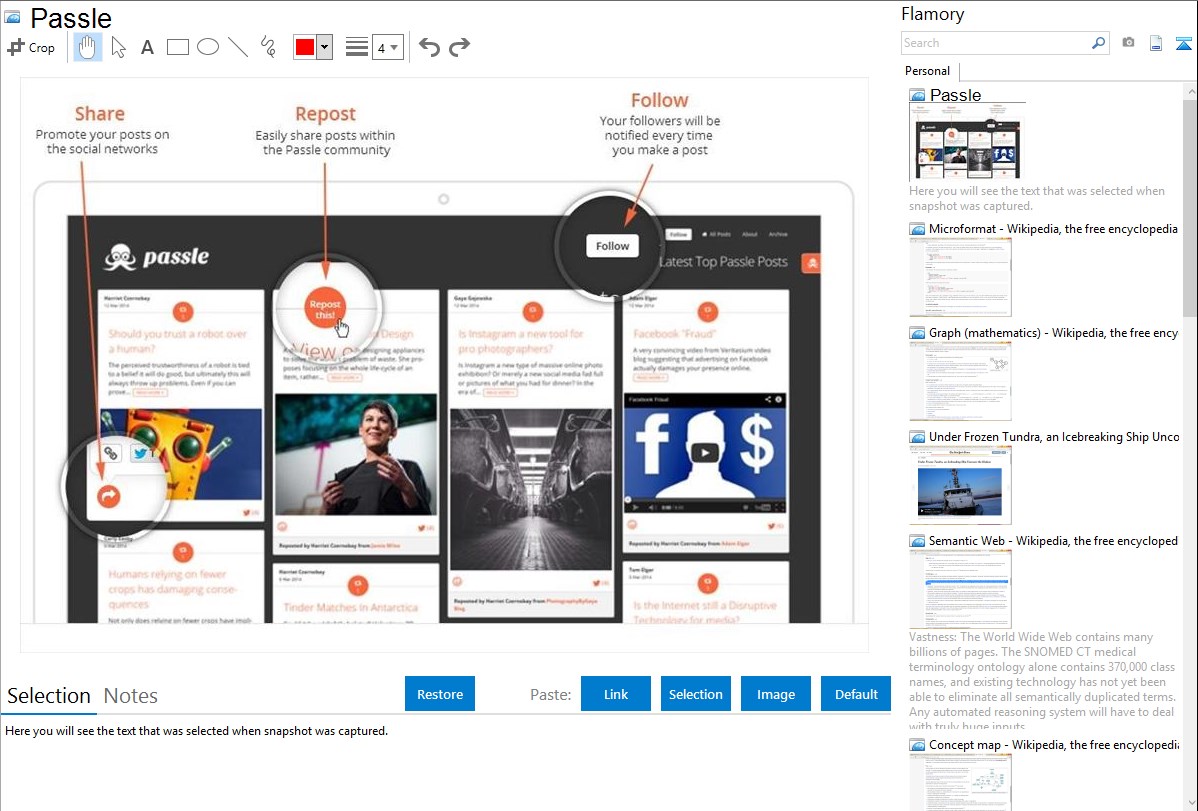Click the placeholder description under the Passle thumbnail
Screen dimensions: 1198x811
[x=1037, y=198]
